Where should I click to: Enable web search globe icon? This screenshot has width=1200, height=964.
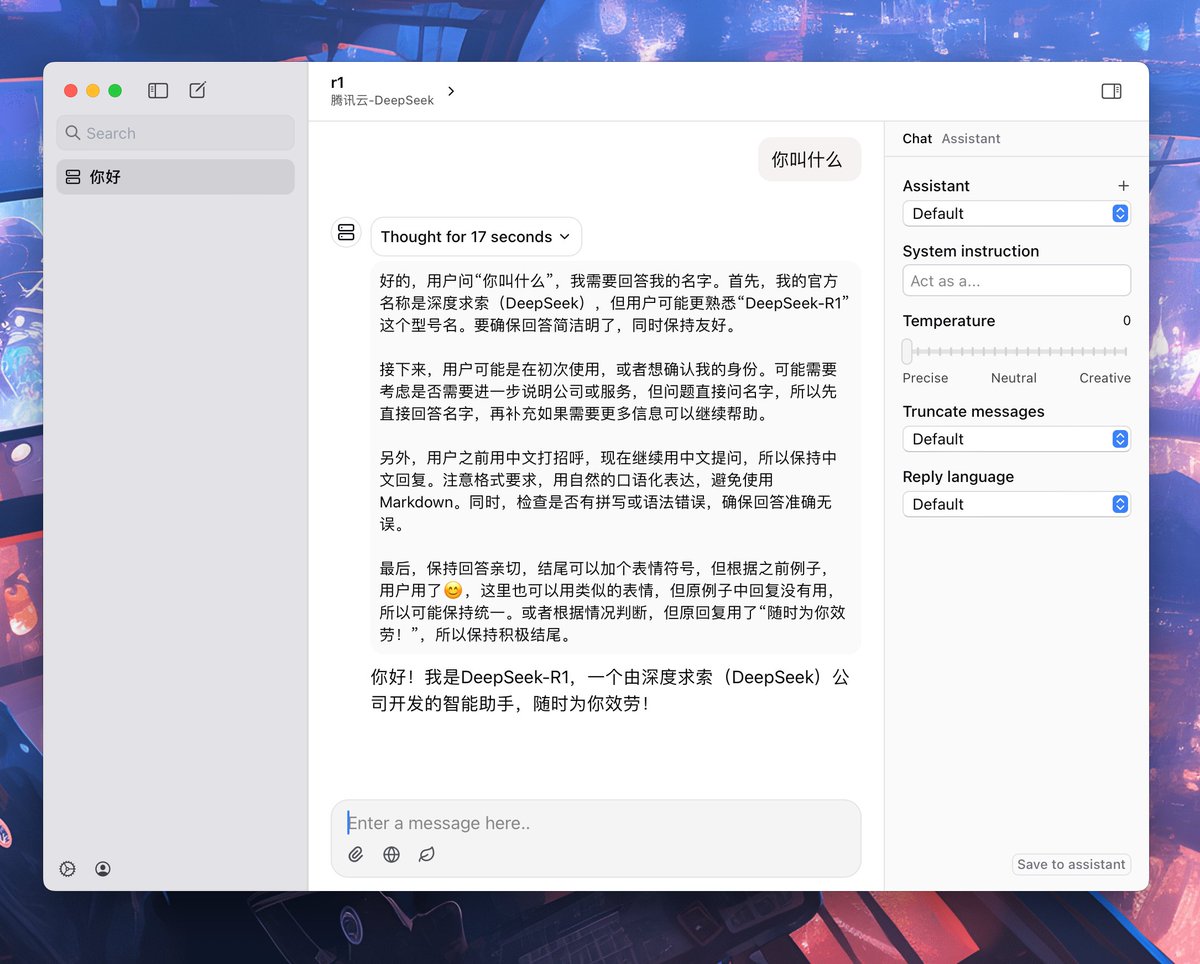coord(392,854)
